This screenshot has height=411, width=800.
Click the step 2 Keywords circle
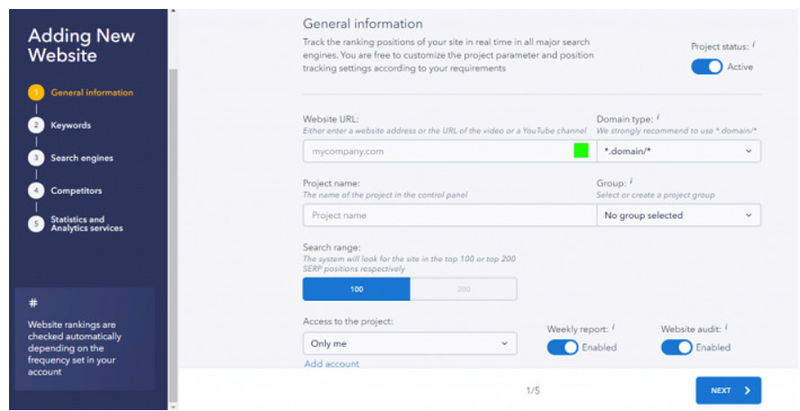(x=36, y=125)
